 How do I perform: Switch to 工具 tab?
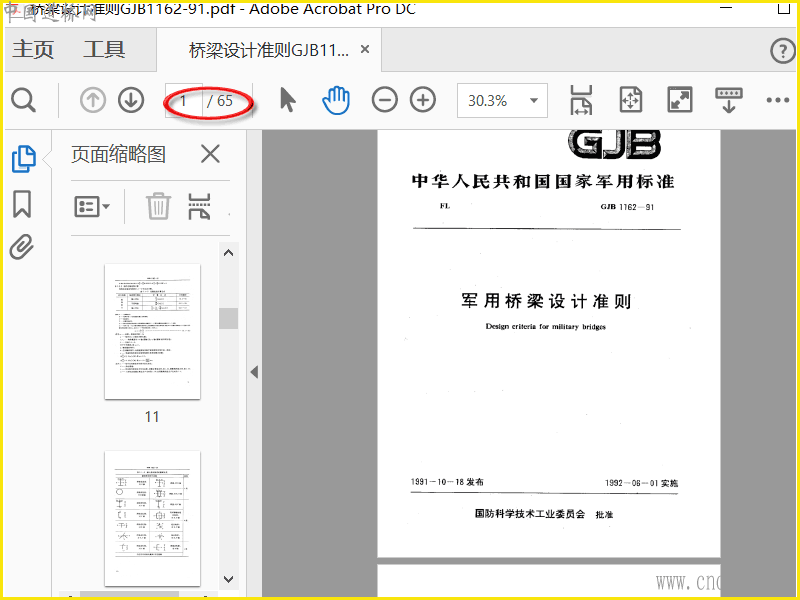tap(104, 49)
